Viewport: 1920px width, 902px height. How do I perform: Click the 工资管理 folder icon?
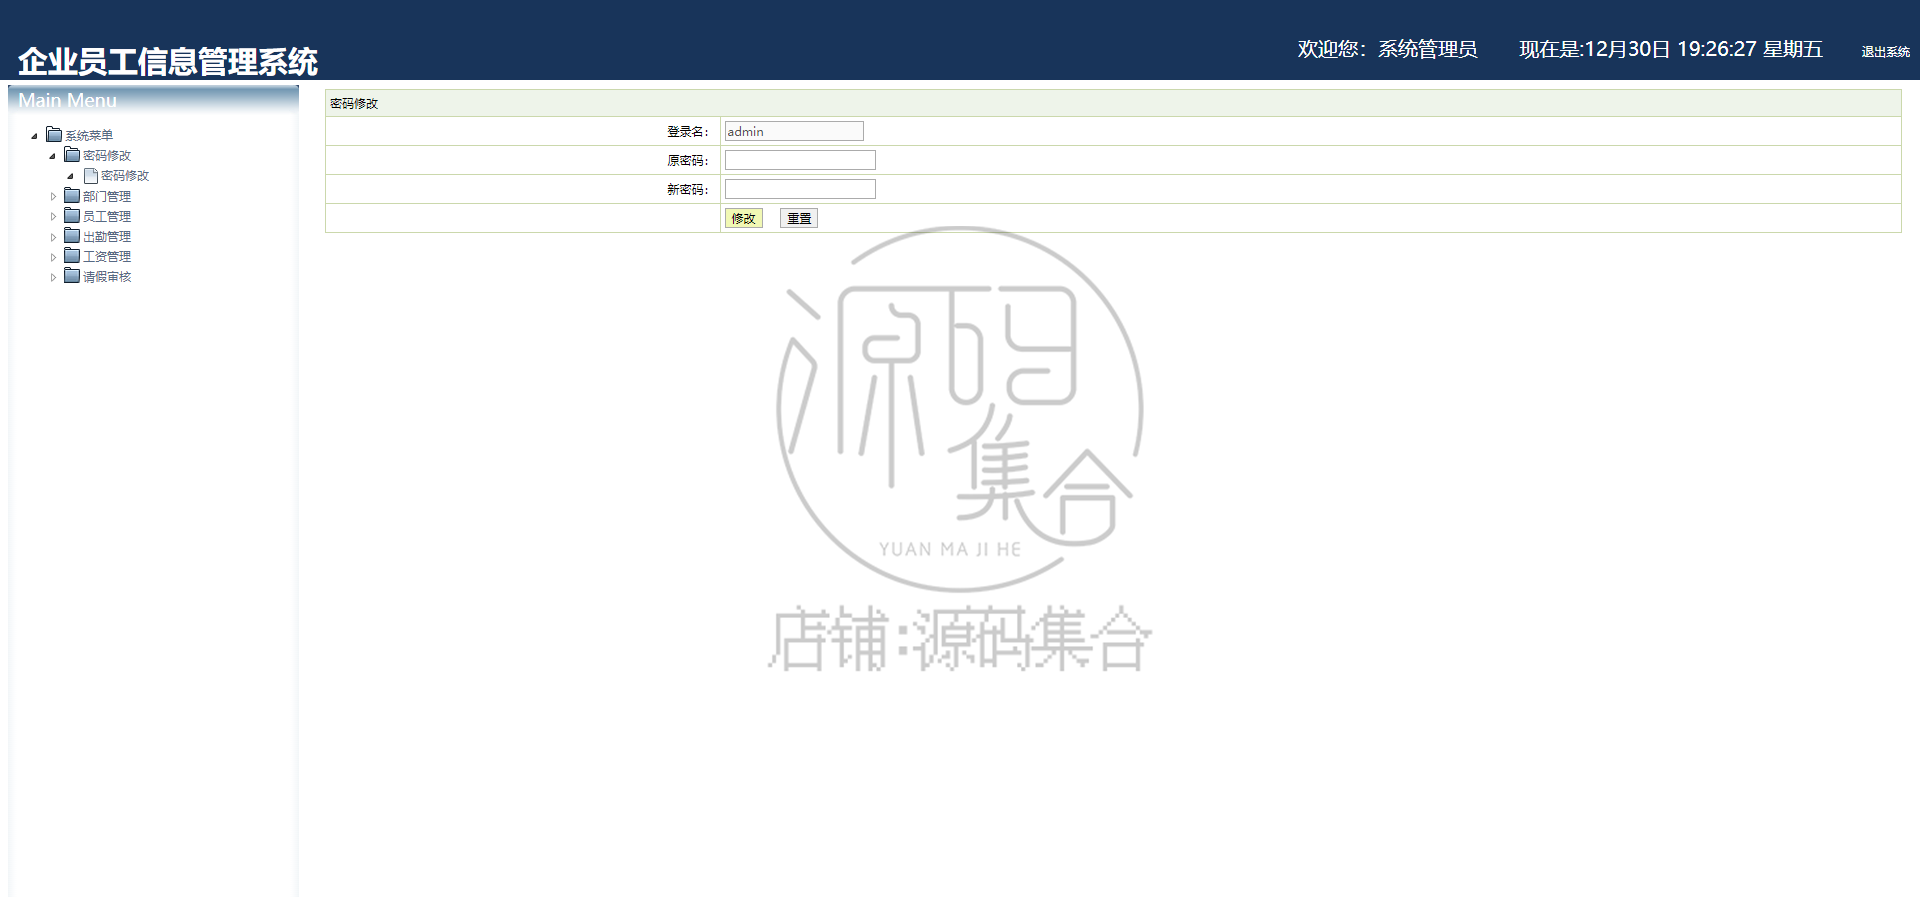click(72, 256)
